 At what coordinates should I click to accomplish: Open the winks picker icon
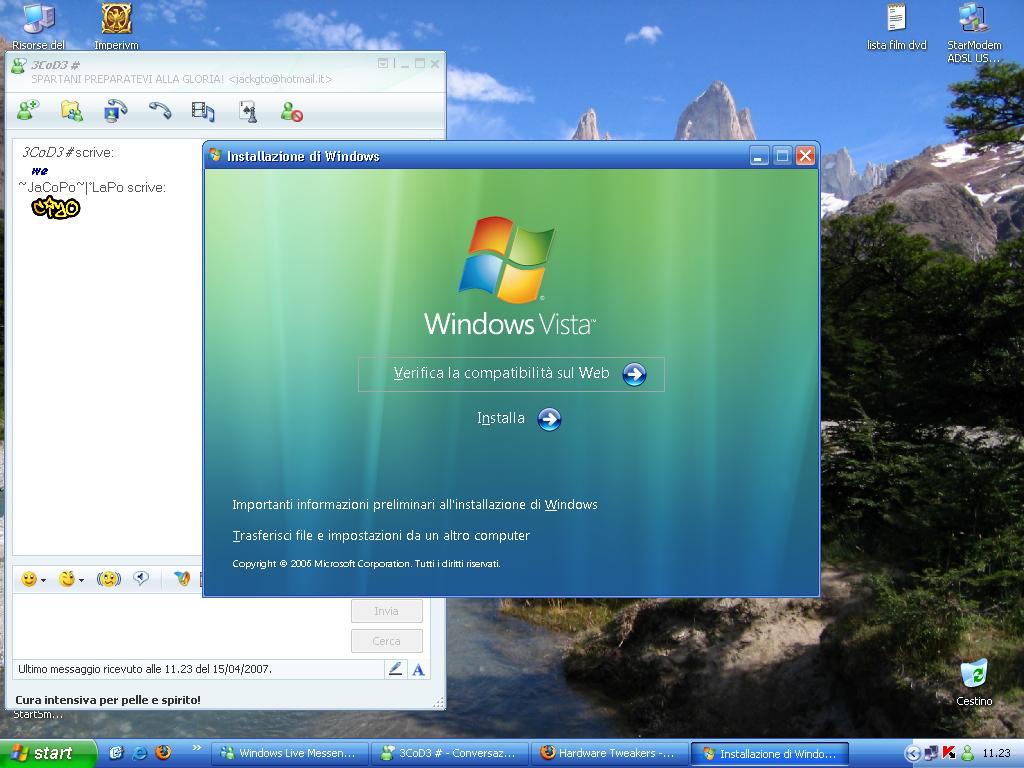(x=67, y=579)
